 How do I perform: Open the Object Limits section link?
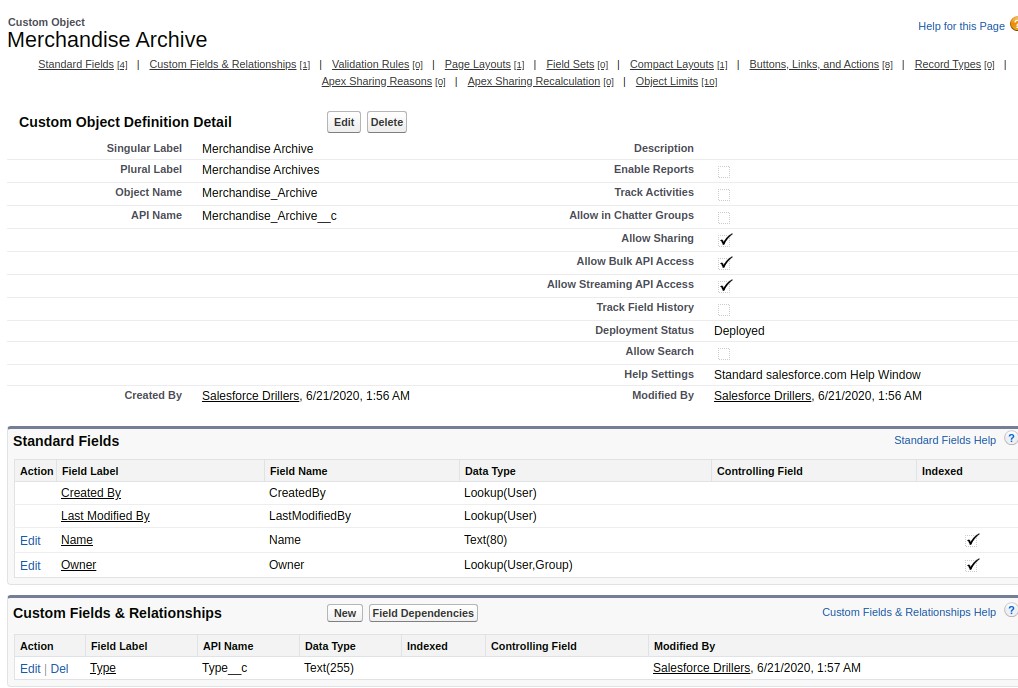(667, 81)
